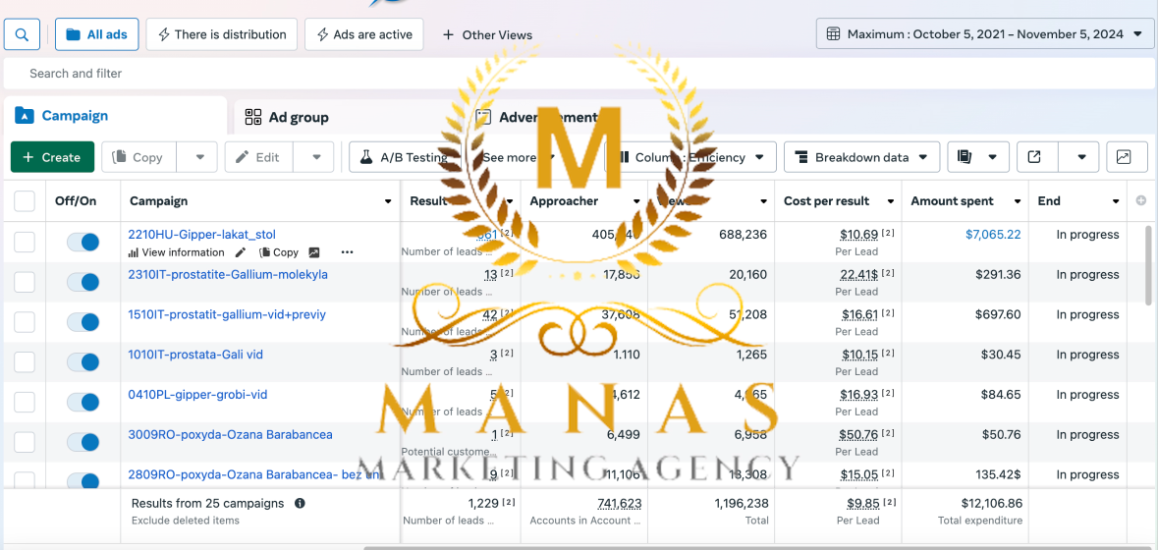Open the reports icon dropdown

979,157
